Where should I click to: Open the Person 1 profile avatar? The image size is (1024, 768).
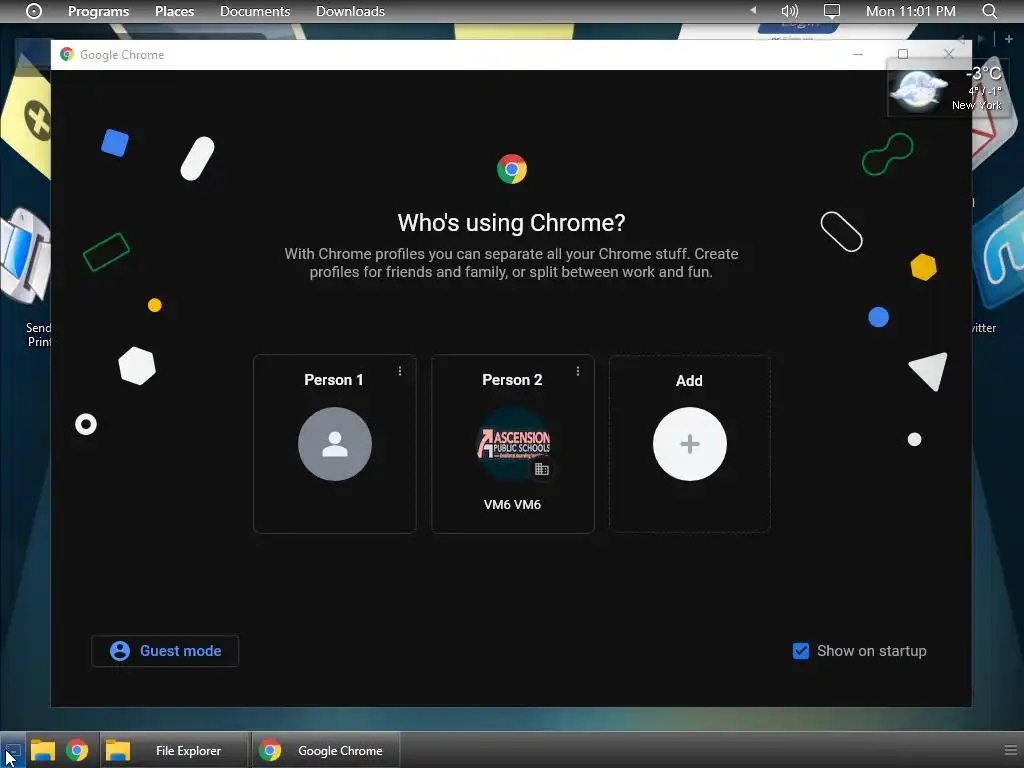pos(334,444)
